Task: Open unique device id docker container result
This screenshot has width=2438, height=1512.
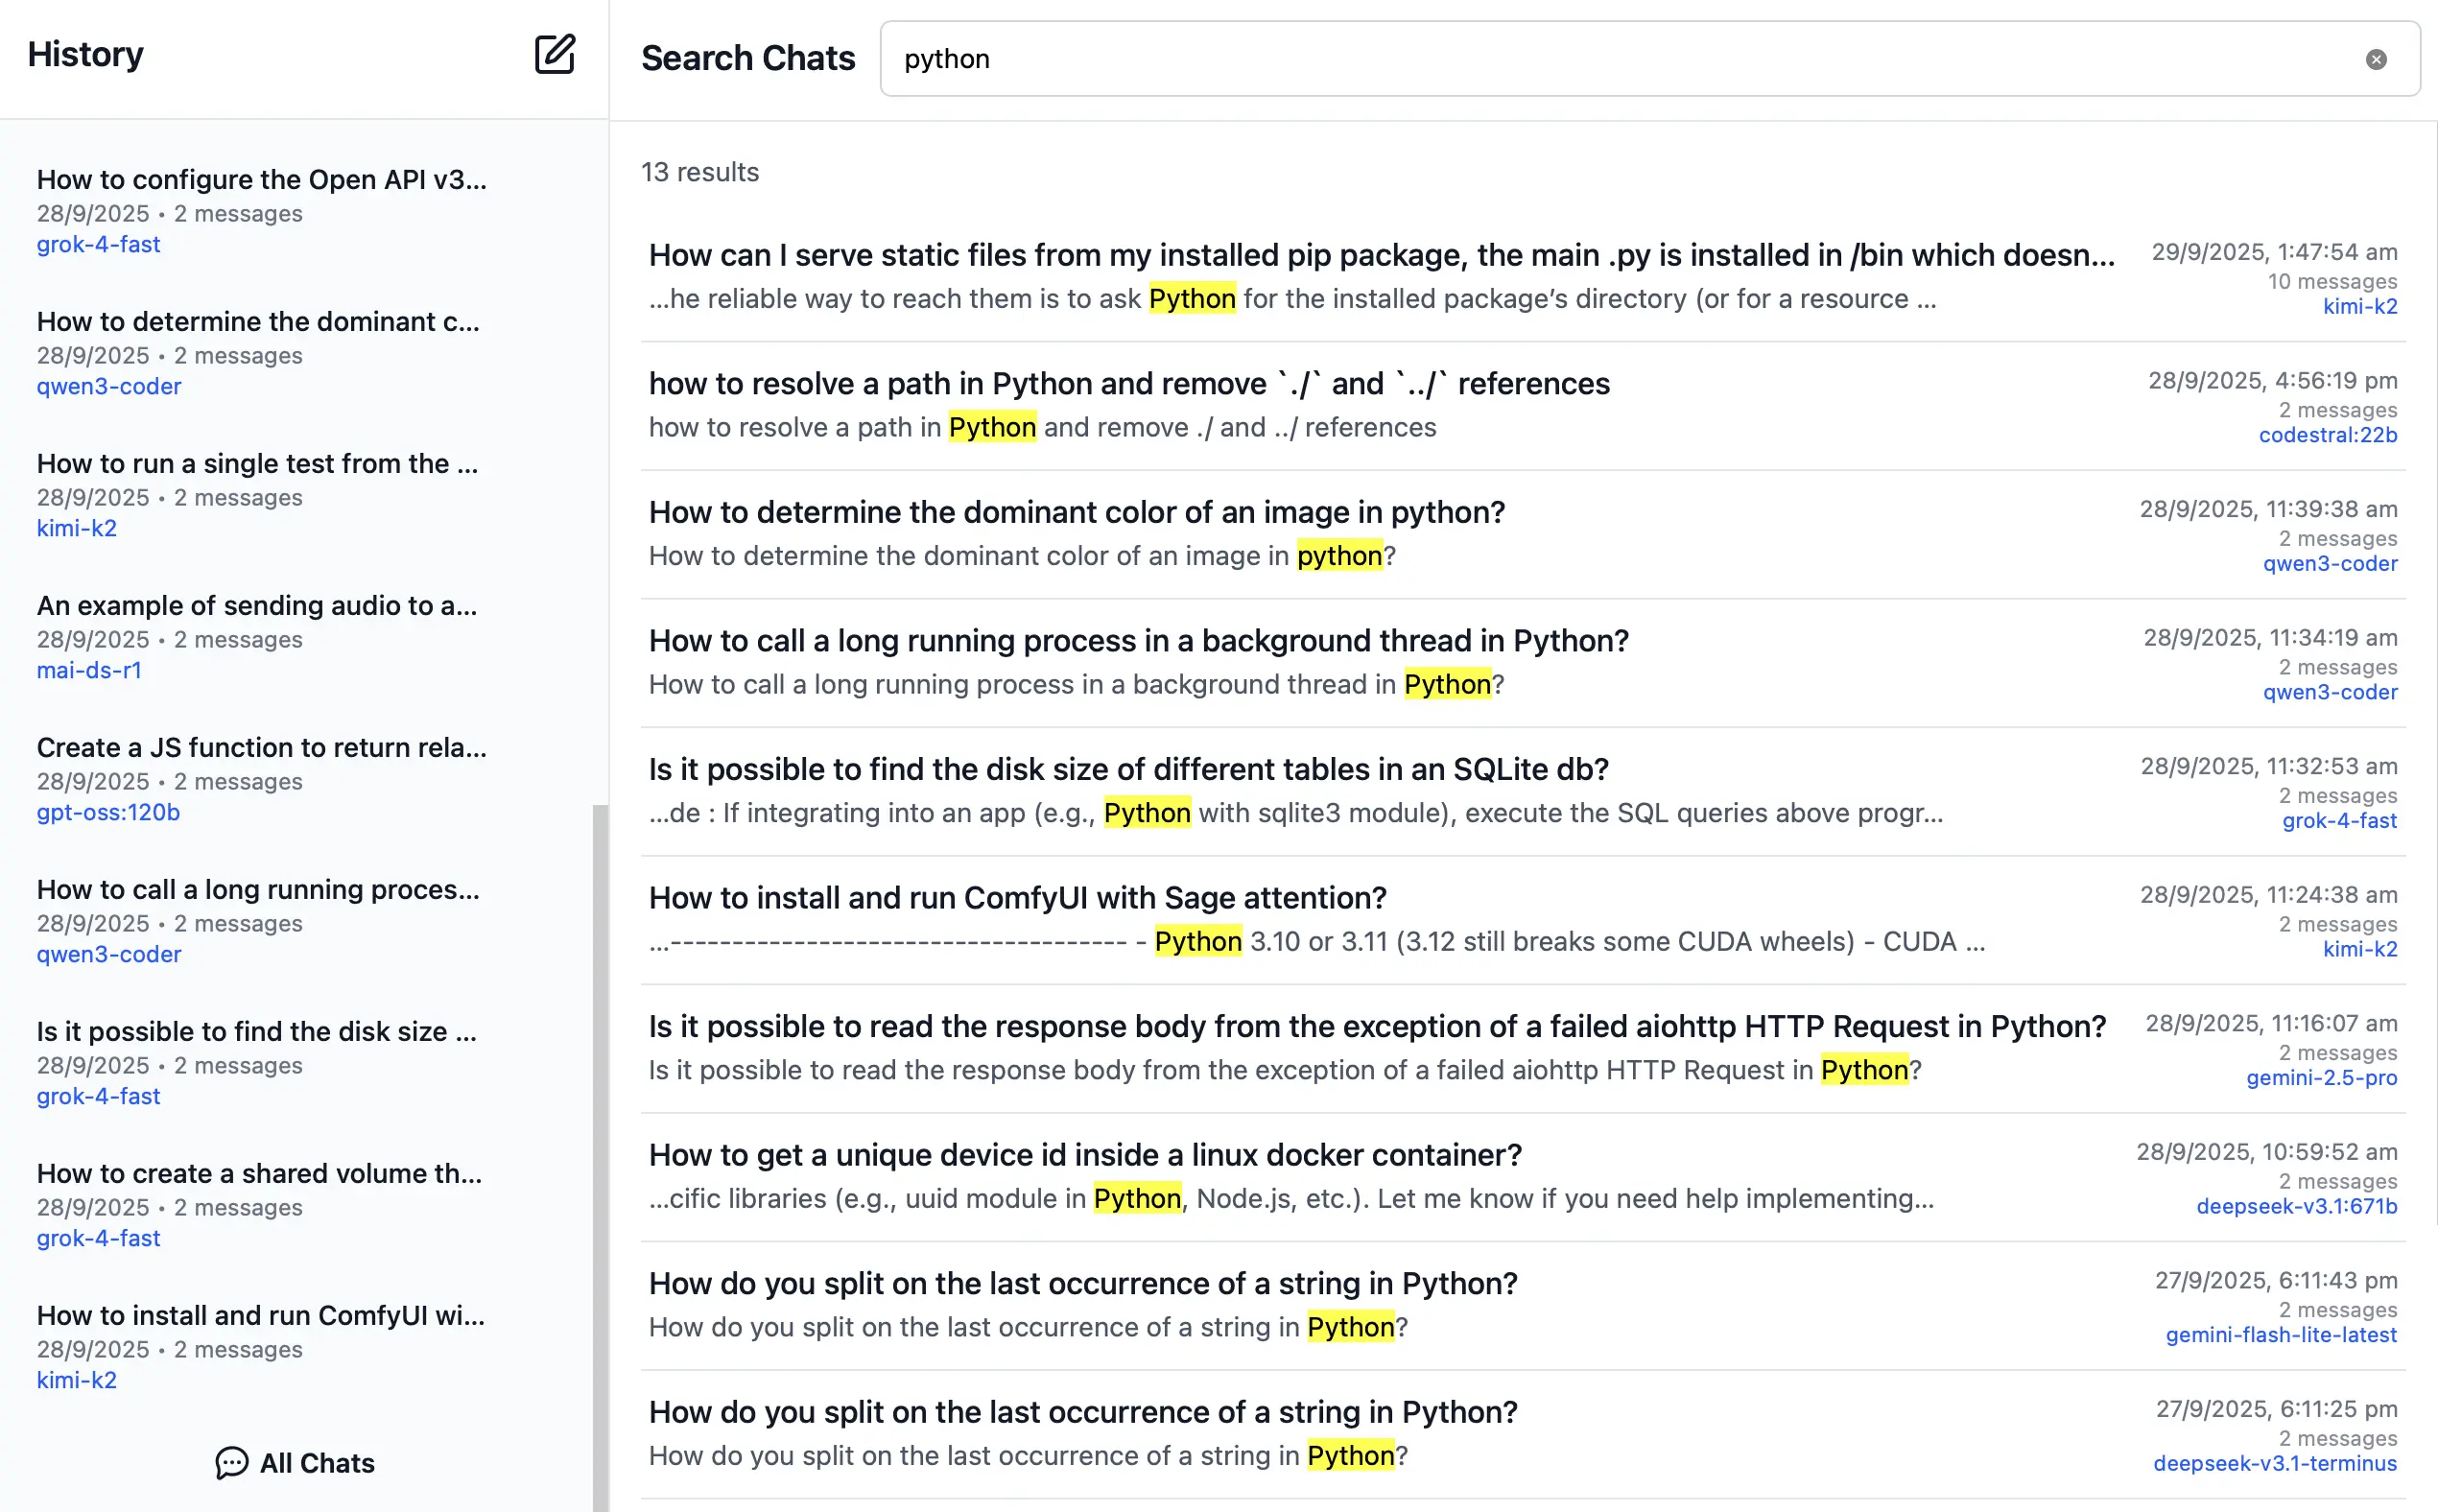Action: click(1084, 1155)
